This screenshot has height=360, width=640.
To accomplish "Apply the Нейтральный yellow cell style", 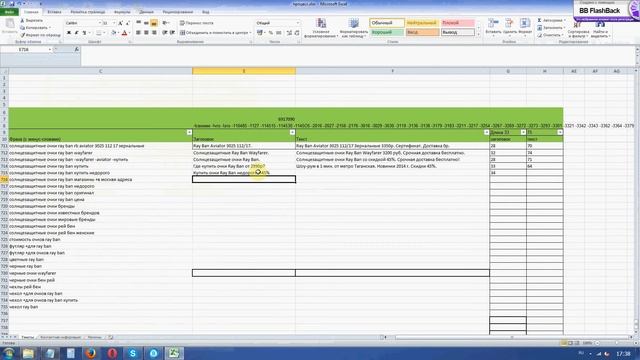I will click(422, 23).
